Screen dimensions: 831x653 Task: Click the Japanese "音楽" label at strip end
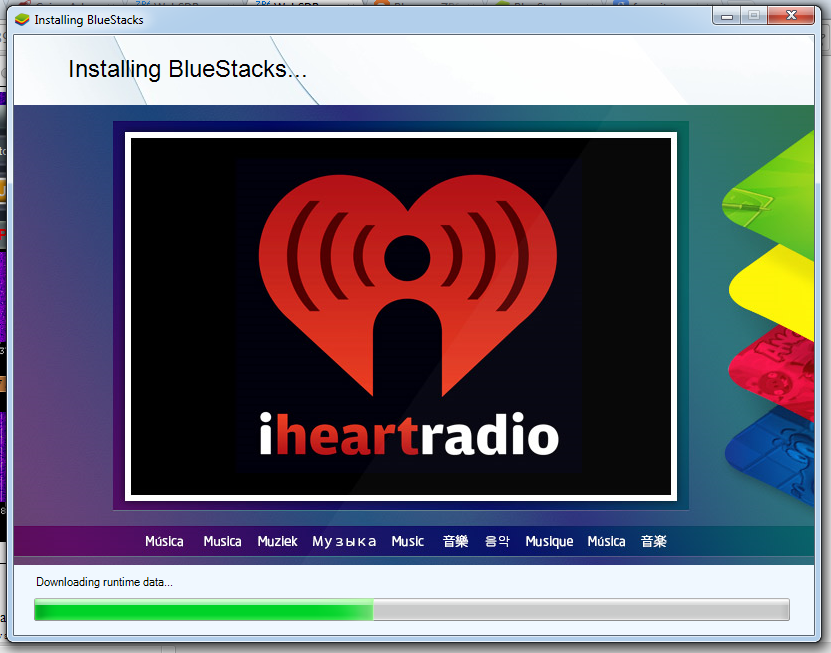click(653, 541)
